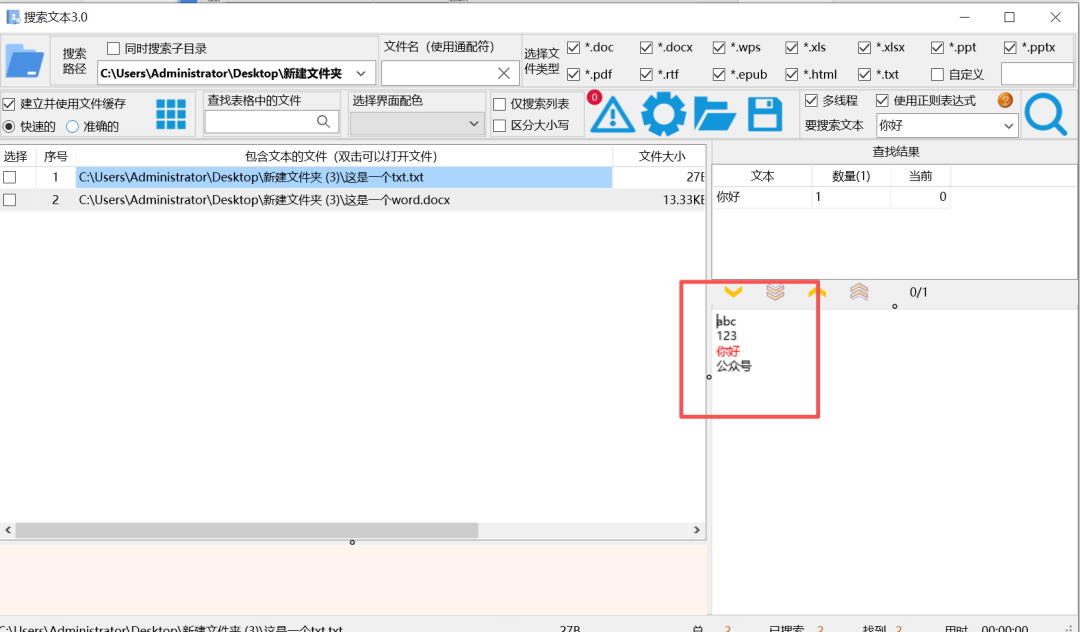Save results using the floppy disk icon
Screen dimensions: 1080x632
pyautogui.click(x=765, y=113)
